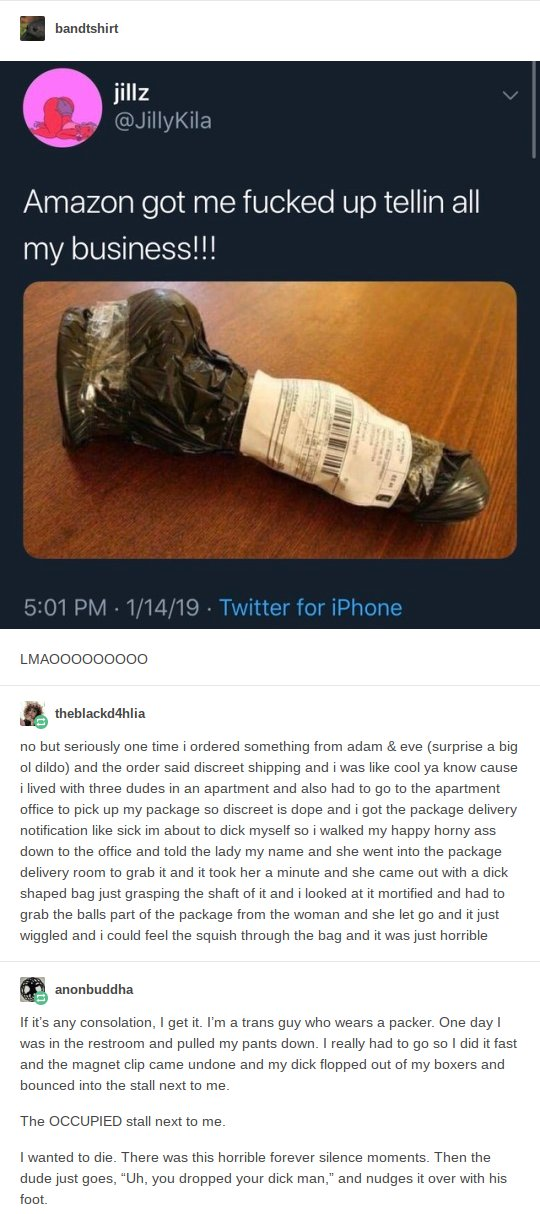Click the tweet text about Amazon
540x1214 pixels.
[252, 221]
